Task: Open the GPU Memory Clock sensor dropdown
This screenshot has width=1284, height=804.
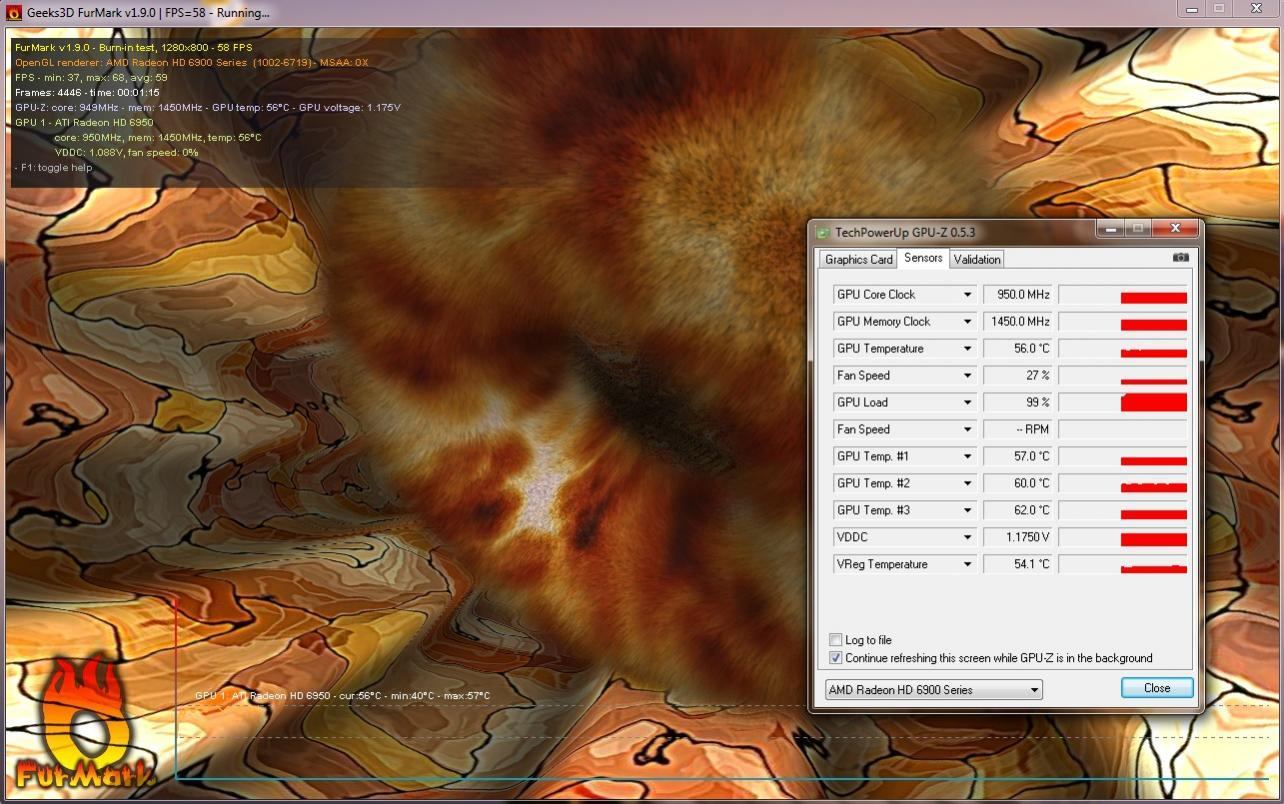Action: pyautogui.click(x=967, y=322)
